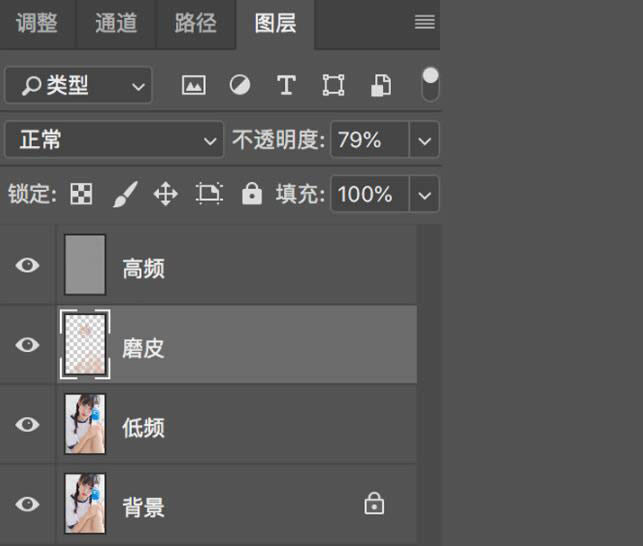Filter by shape layers icon
The width and height of the screenshot is (643, 546).
[333, 86]
